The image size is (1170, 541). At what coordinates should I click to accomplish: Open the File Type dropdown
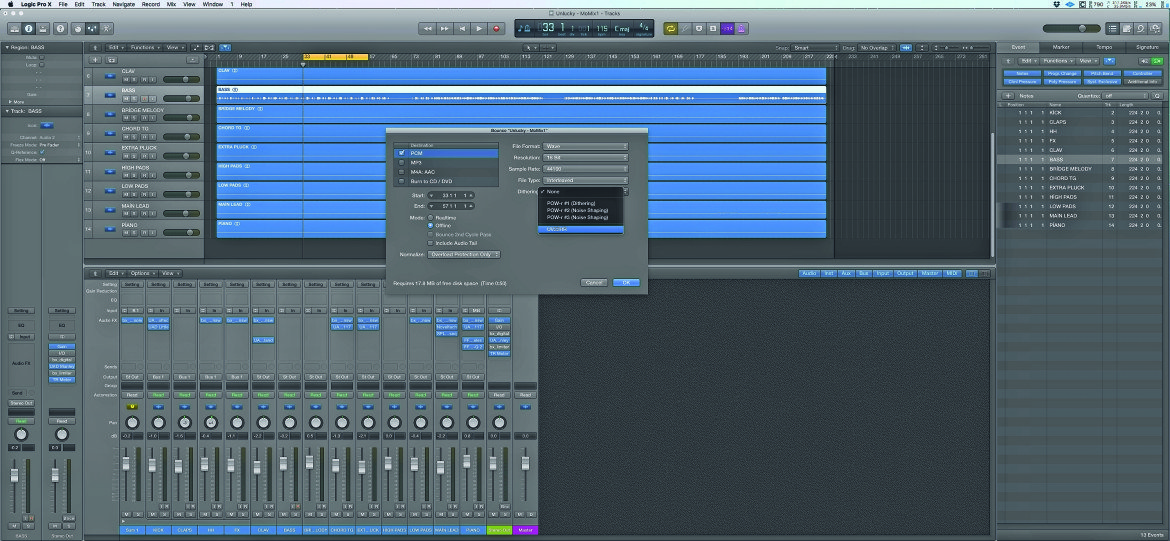(x=585, y=180)
